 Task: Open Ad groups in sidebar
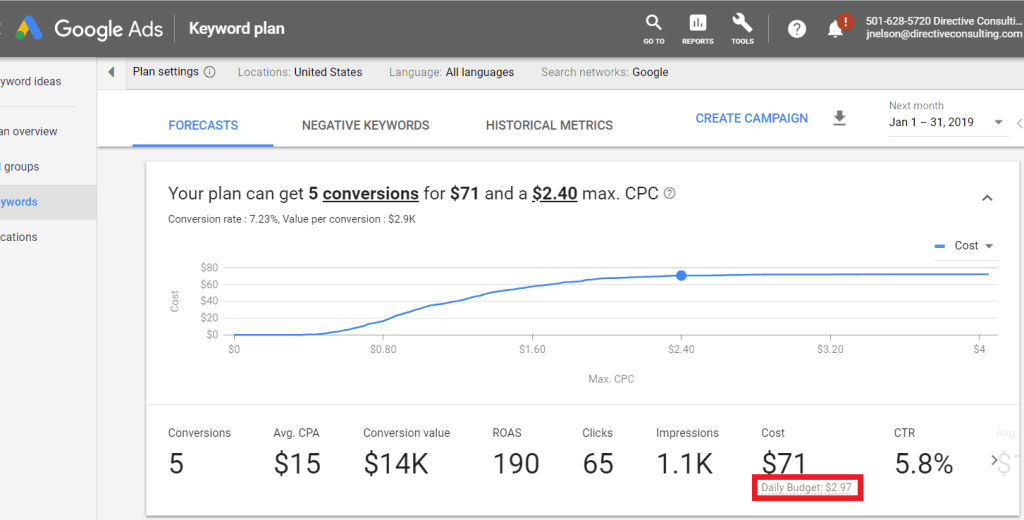click(x=20, y=167)
